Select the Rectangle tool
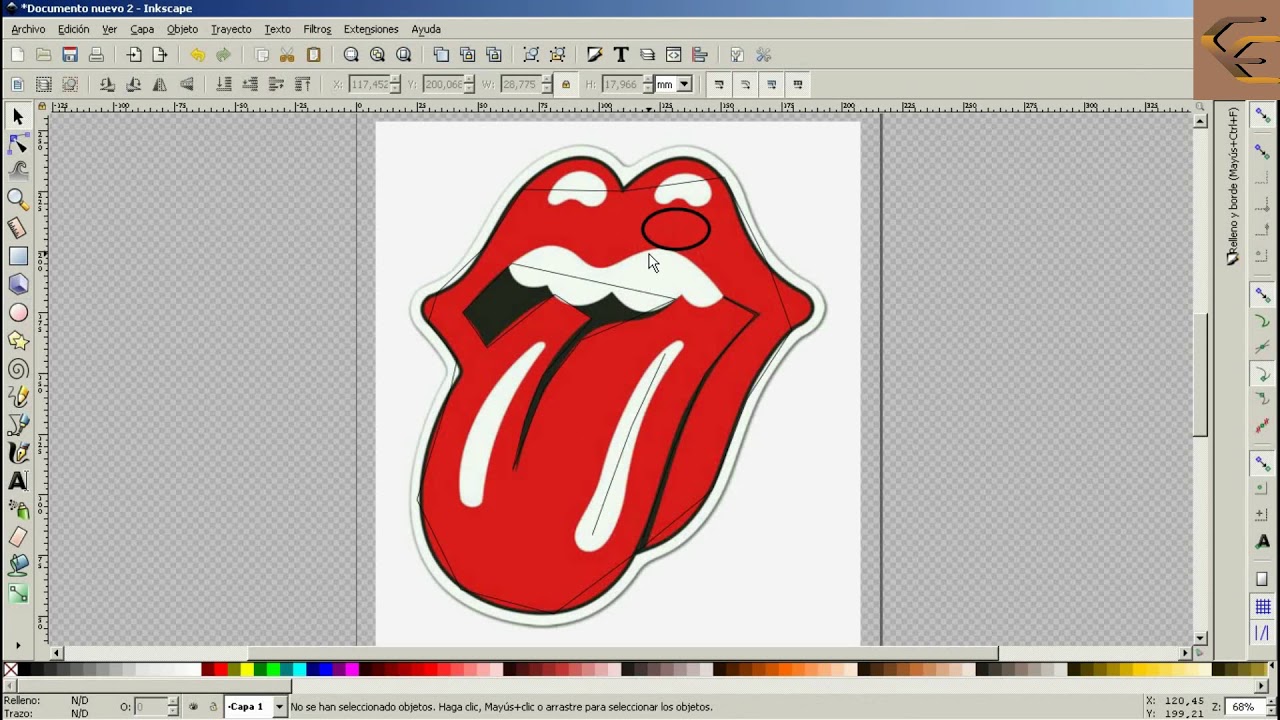Screen dimensions: 1280x720 pyautogui.click(x=18, y=256)
